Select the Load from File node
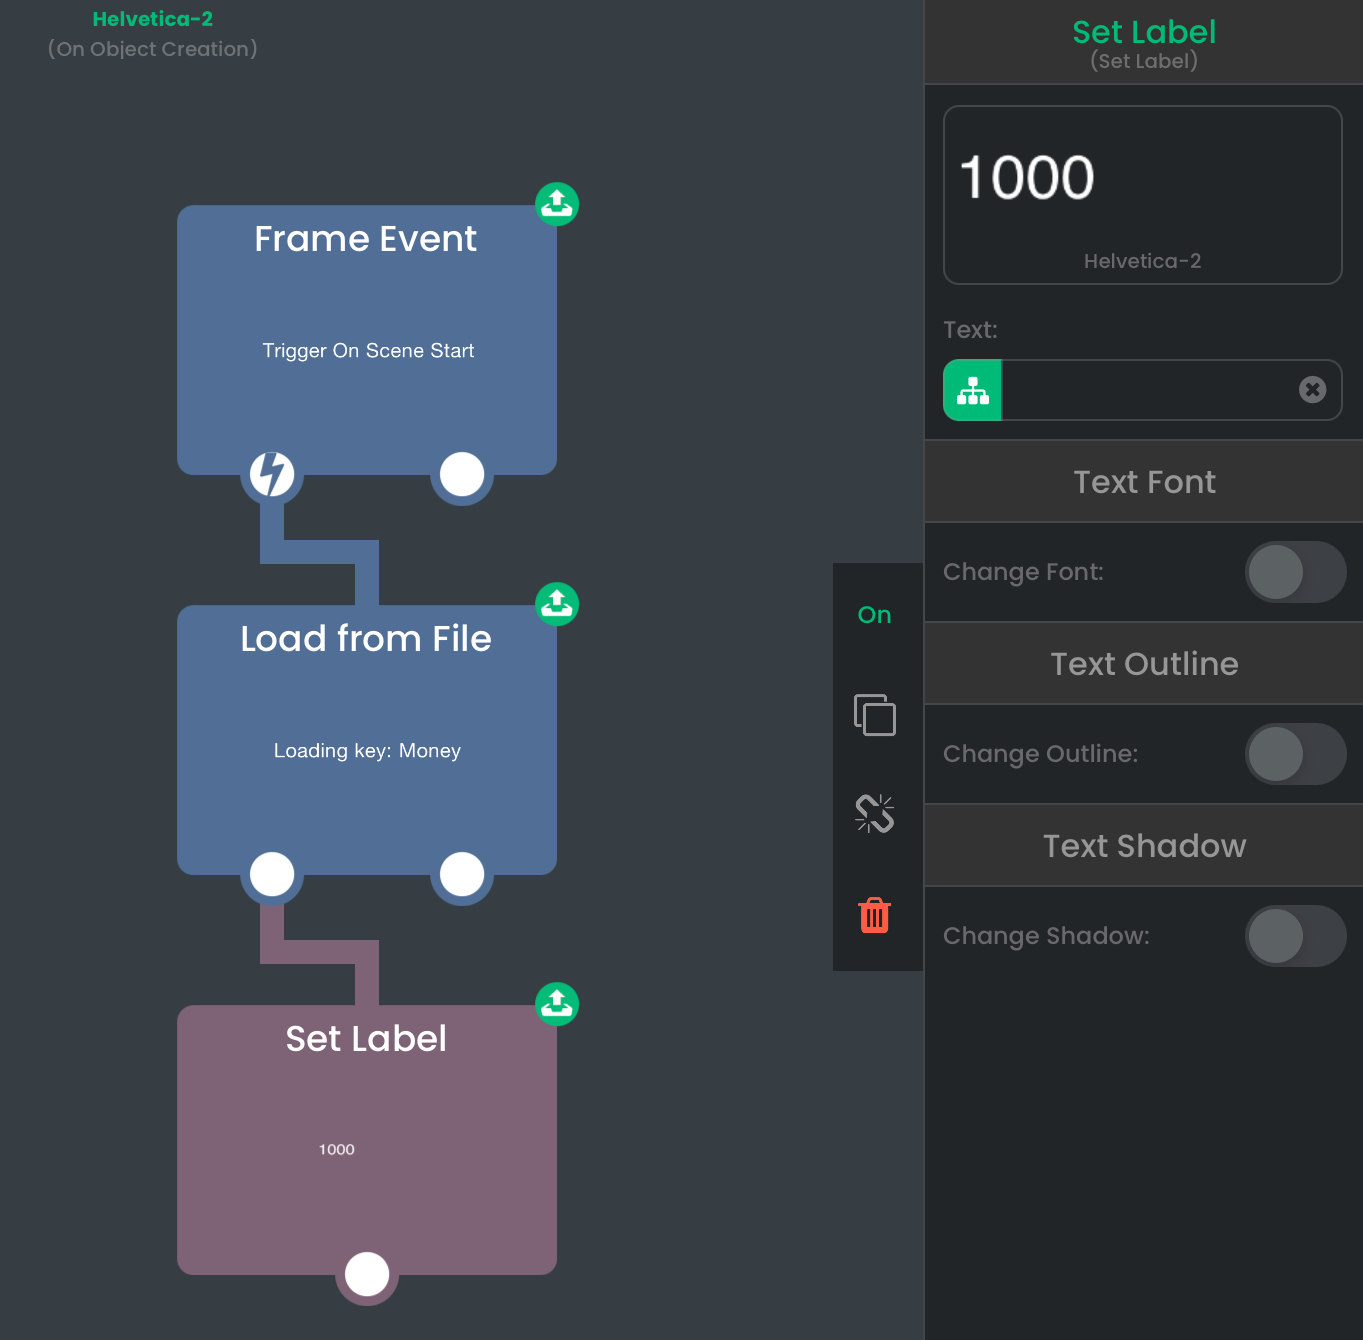This screenshot has height=1340, width=1363. click(x=367, y=740)
